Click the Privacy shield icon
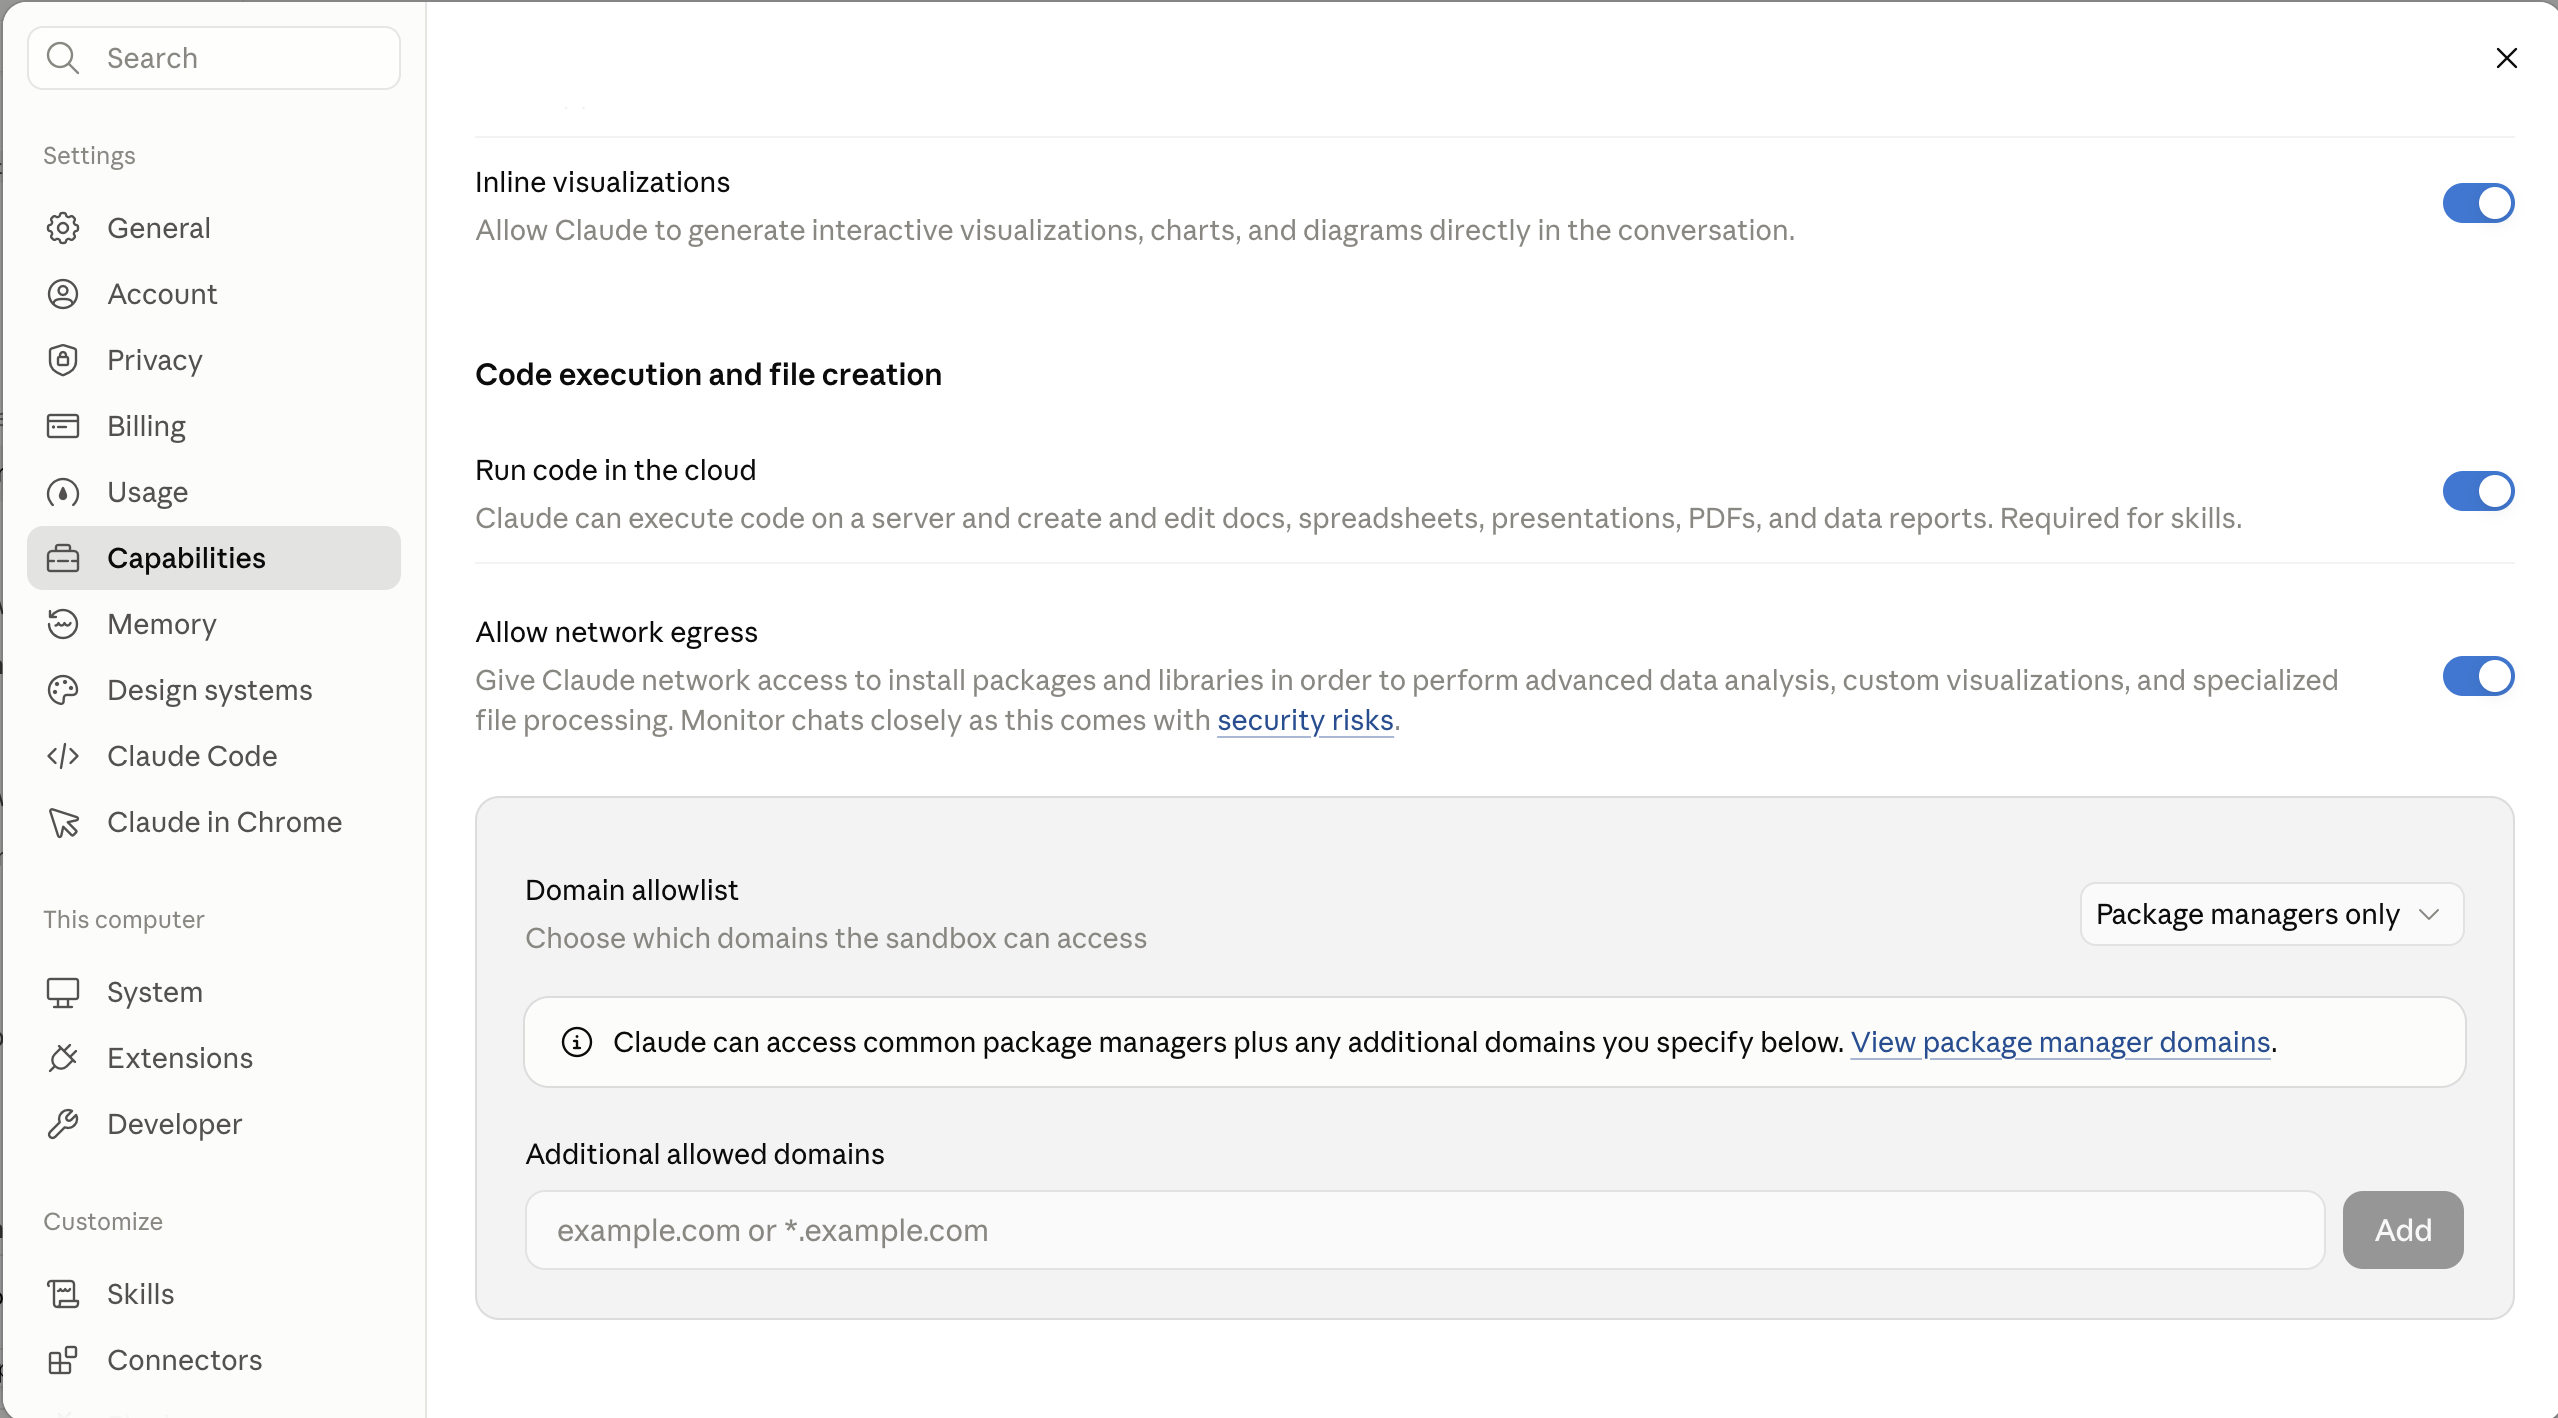This screenshot has height=1418, width=2558. [x=63, y=360]
